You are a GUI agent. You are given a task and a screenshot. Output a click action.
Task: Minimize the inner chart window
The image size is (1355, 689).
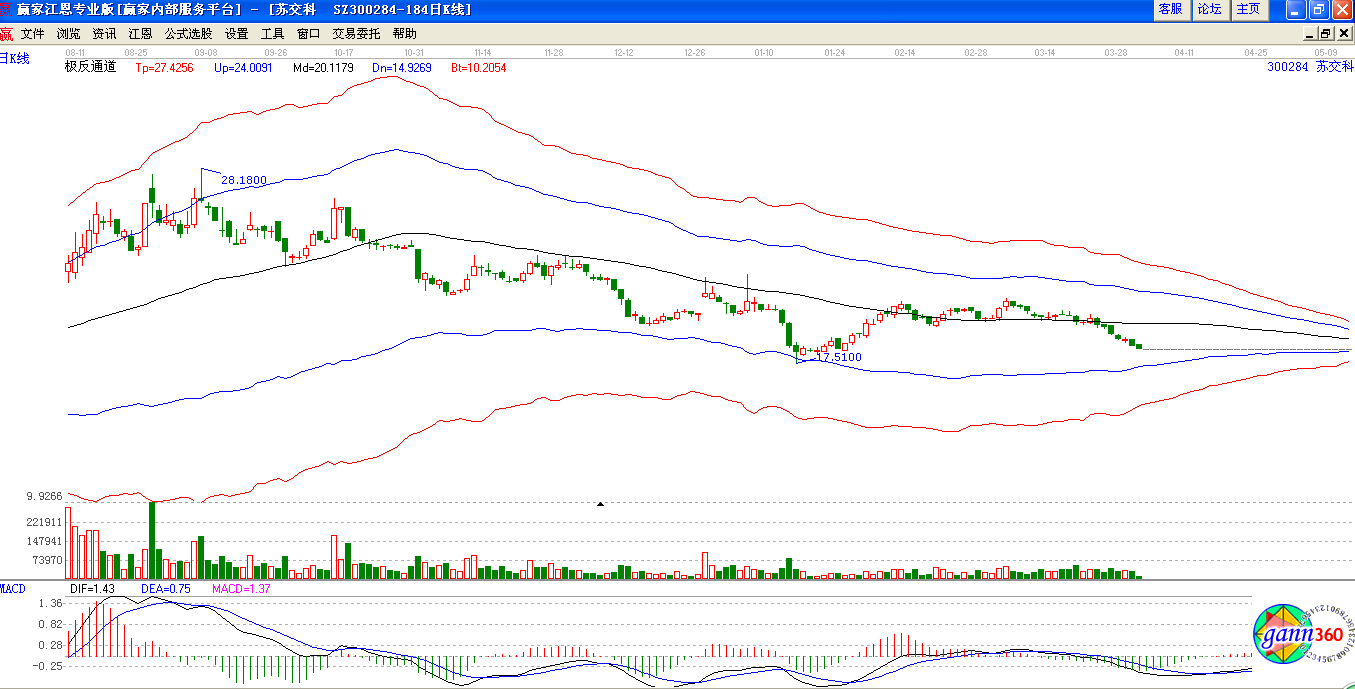1309,33
